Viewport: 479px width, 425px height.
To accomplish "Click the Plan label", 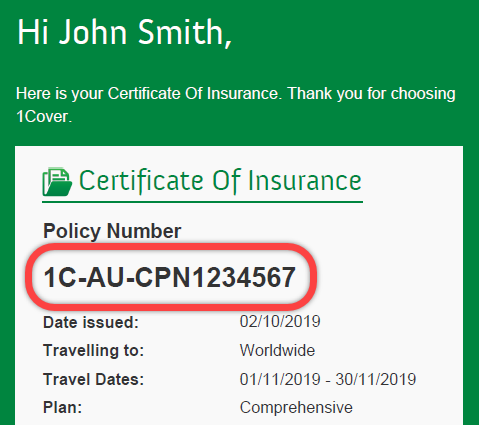I will [x=62, y=407].
